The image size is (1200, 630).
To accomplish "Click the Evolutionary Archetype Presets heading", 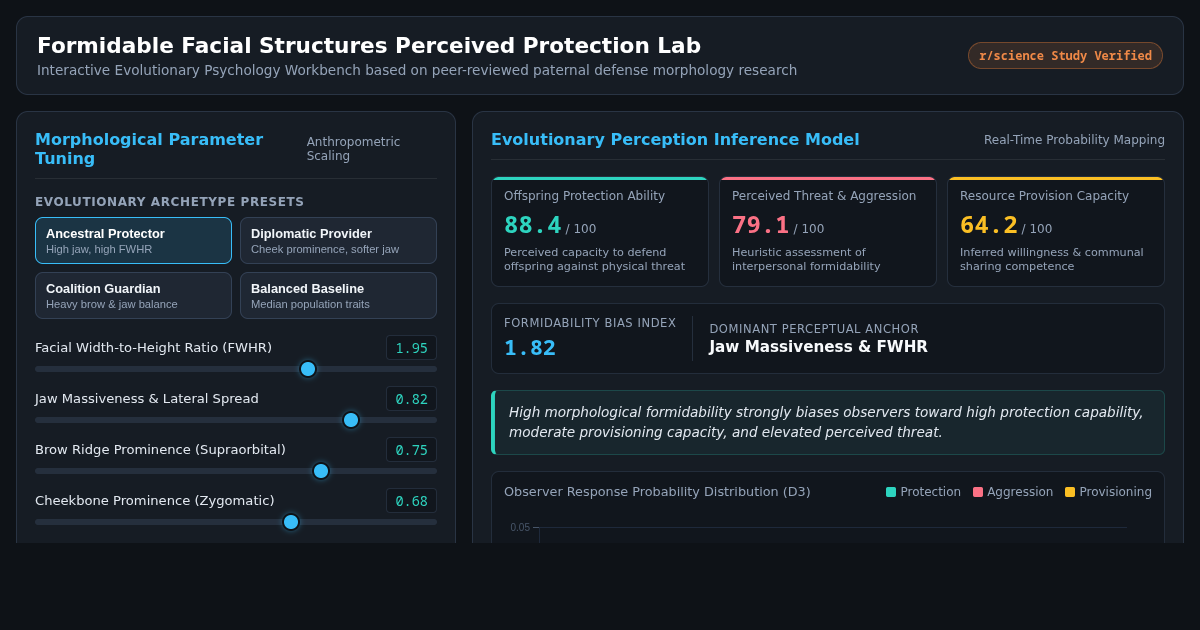I will click(x=170, y=202).
